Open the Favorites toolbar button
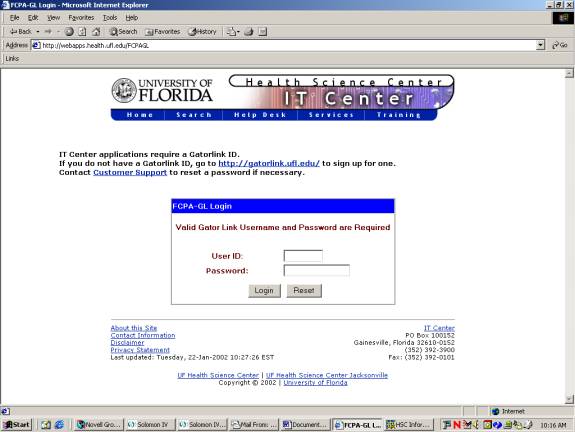This screenshot has width=575, height=432. tap(162, 32)
